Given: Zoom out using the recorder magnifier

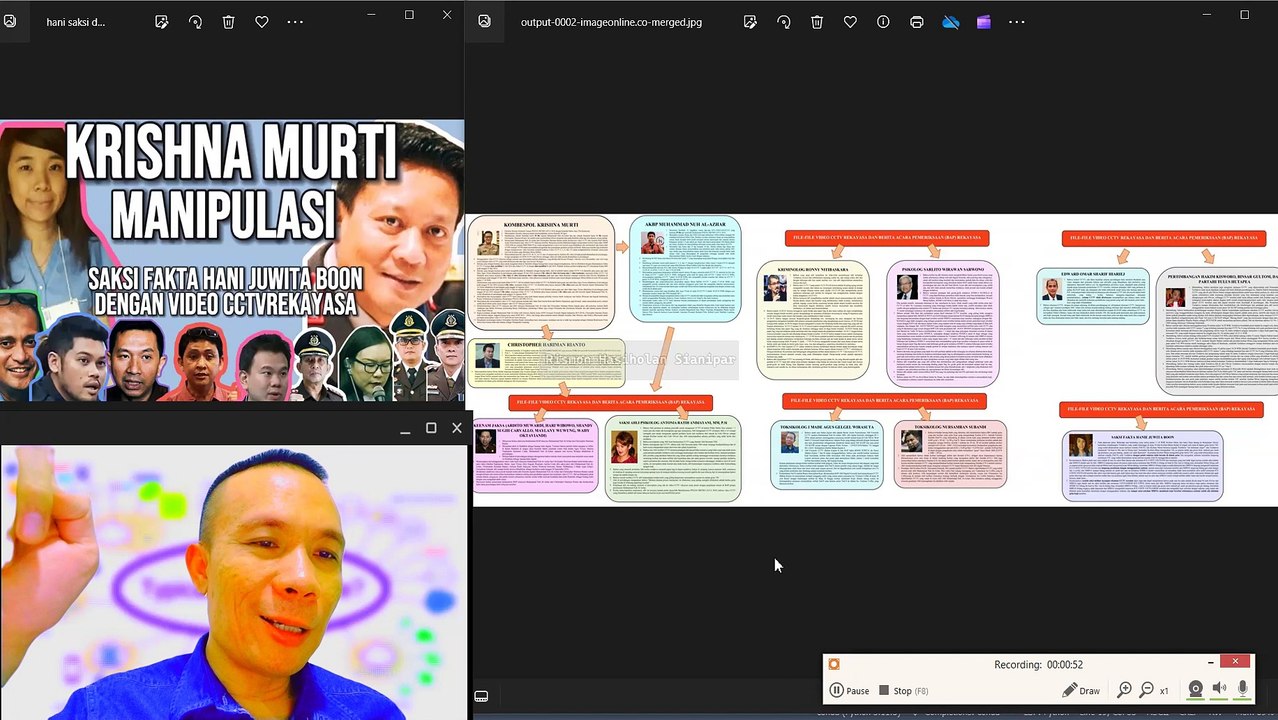Looking at the screenshot, I should tap(1147, 690).
